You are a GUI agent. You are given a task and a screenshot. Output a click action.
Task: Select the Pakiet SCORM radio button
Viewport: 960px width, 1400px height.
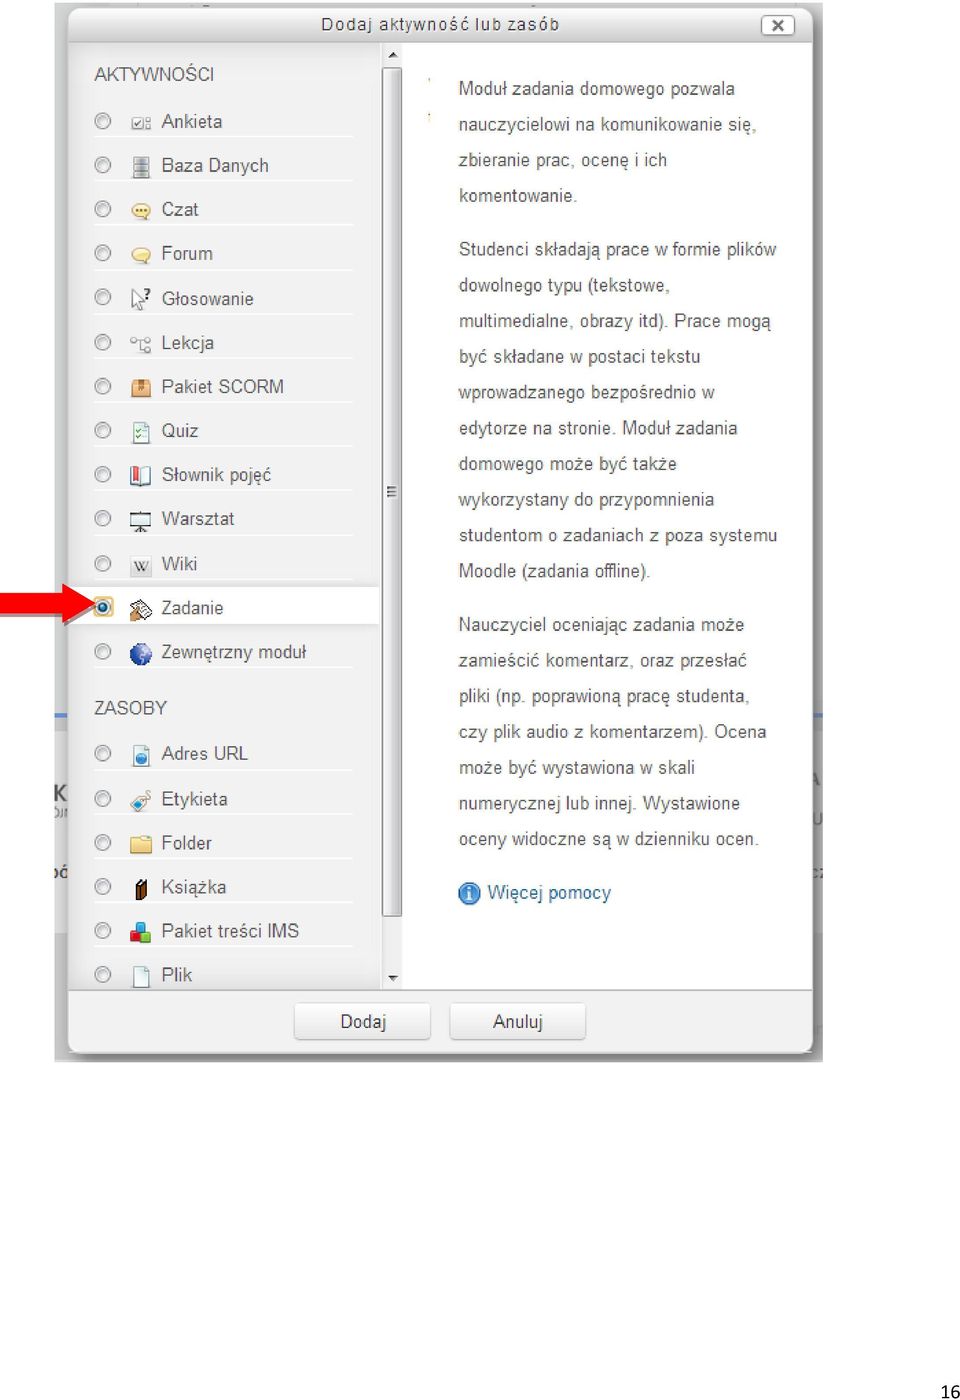point(103,386)
